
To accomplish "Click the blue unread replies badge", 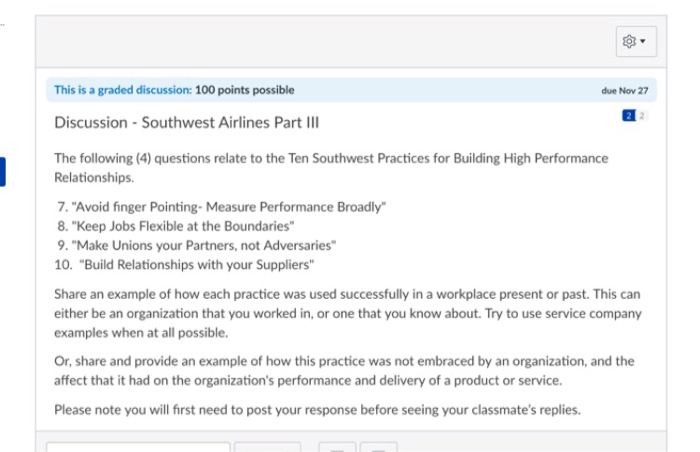I will click(629, 116).
